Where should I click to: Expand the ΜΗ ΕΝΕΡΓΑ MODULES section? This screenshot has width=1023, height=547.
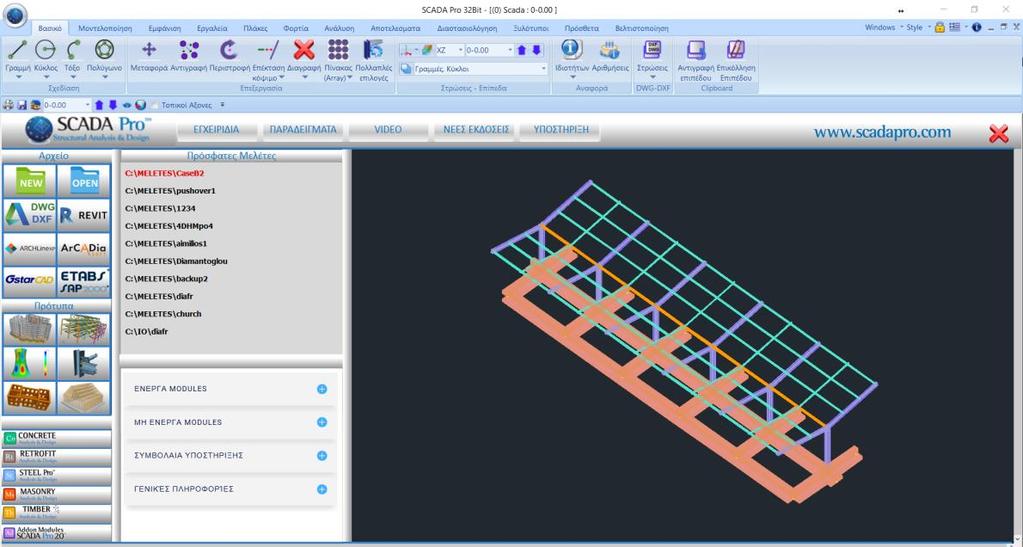pyautogui.click(x=322, y=422)
